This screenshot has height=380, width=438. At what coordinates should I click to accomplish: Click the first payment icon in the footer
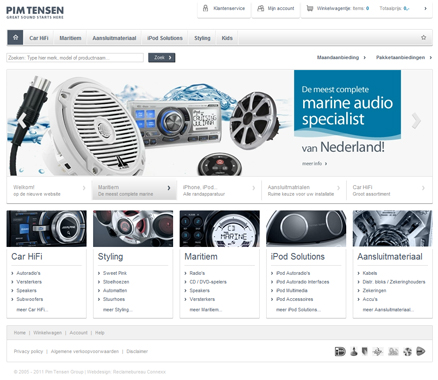click(340, 351)
